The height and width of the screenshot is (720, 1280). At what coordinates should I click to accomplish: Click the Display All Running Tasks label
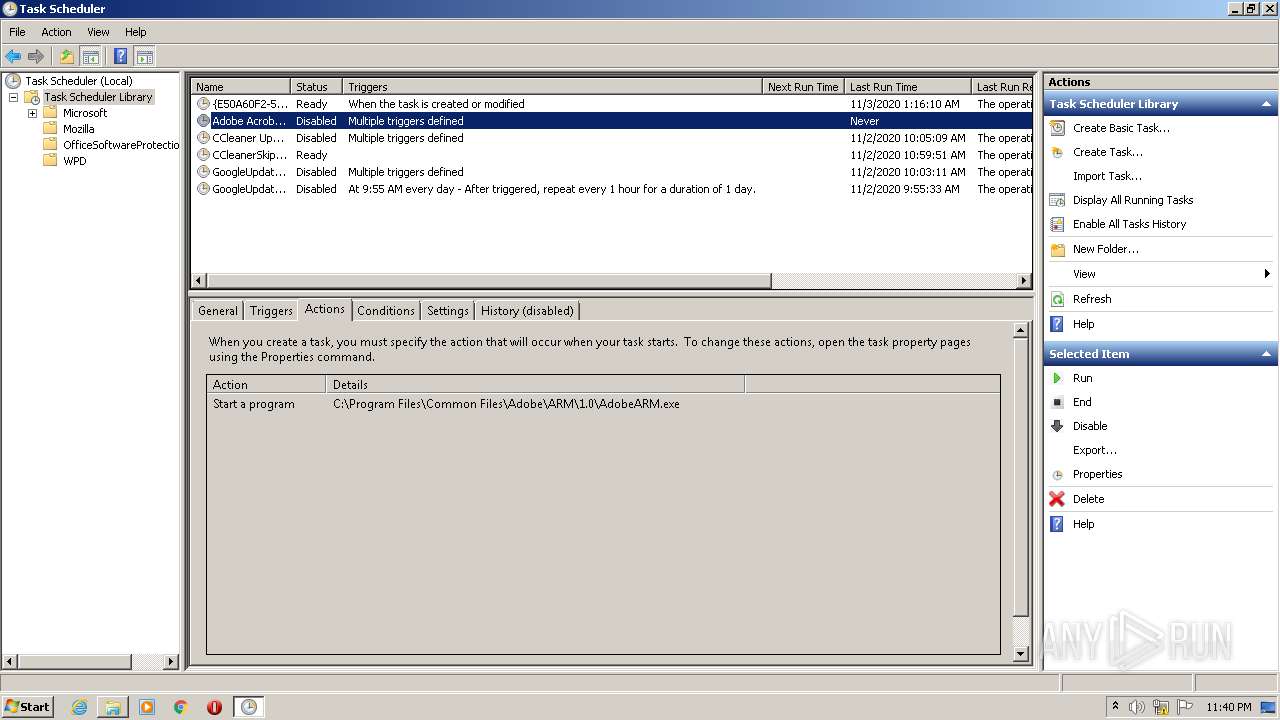point(1133,200)
